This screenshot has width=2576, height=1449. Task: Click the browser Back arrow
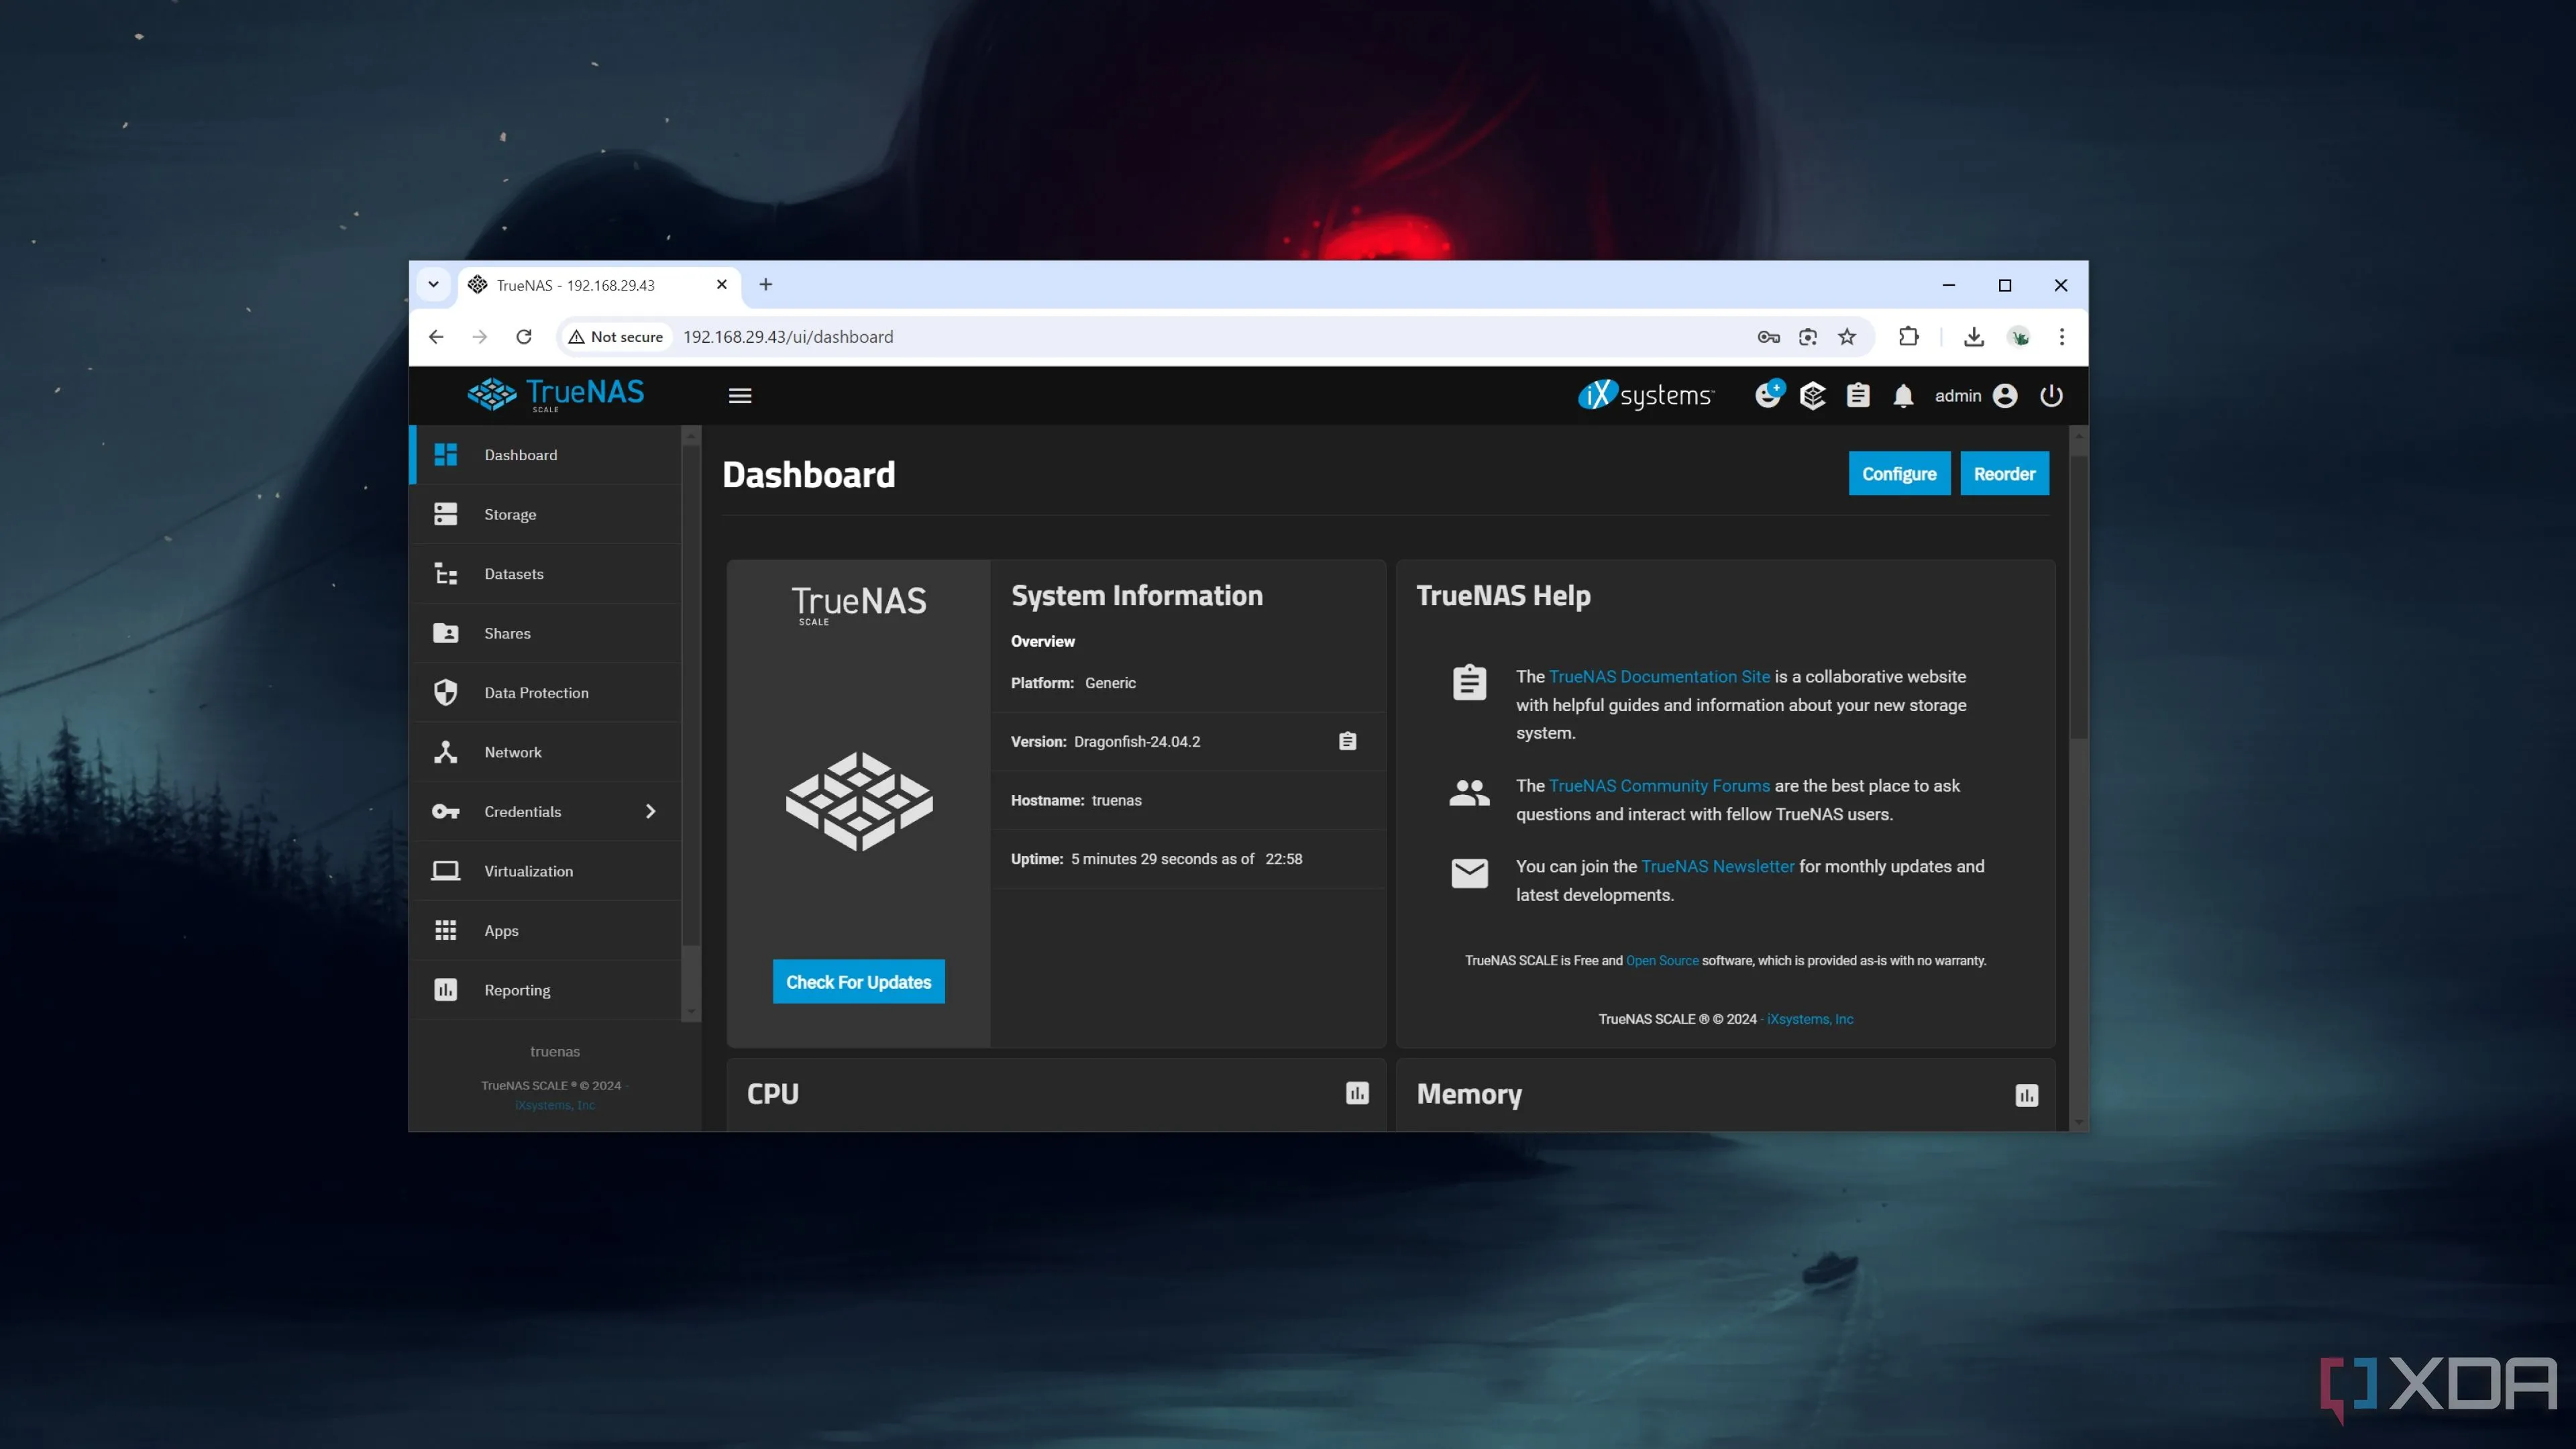(x=436, y=337)
